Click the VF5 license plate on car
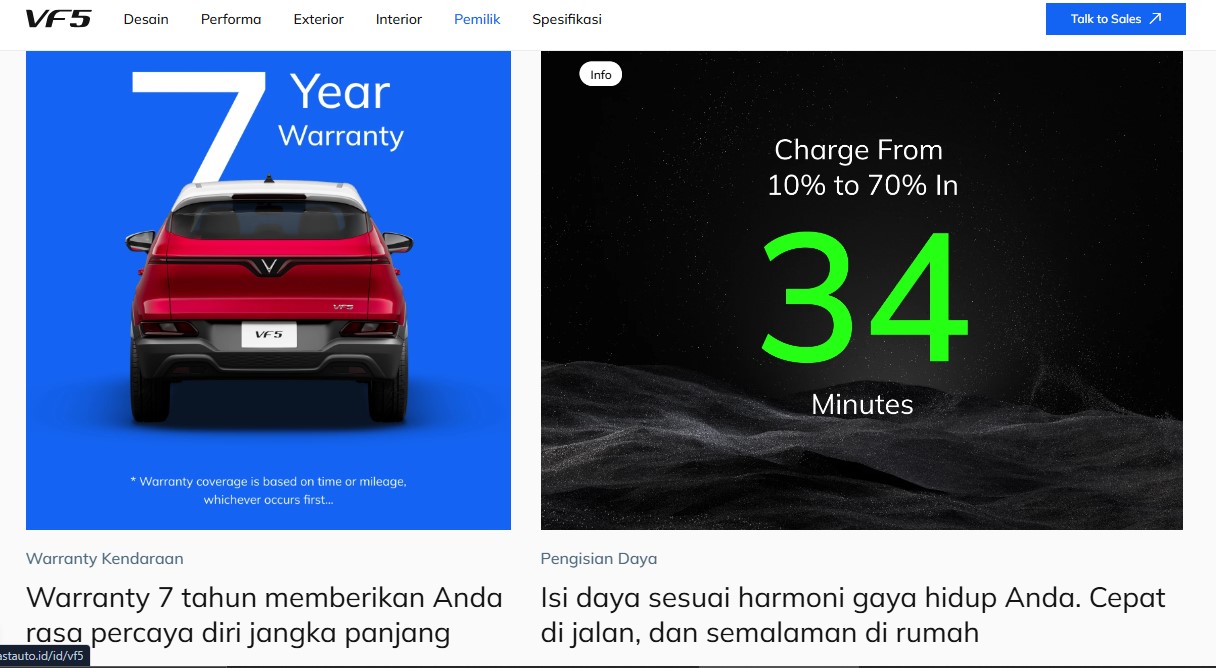 click(269, 335)
